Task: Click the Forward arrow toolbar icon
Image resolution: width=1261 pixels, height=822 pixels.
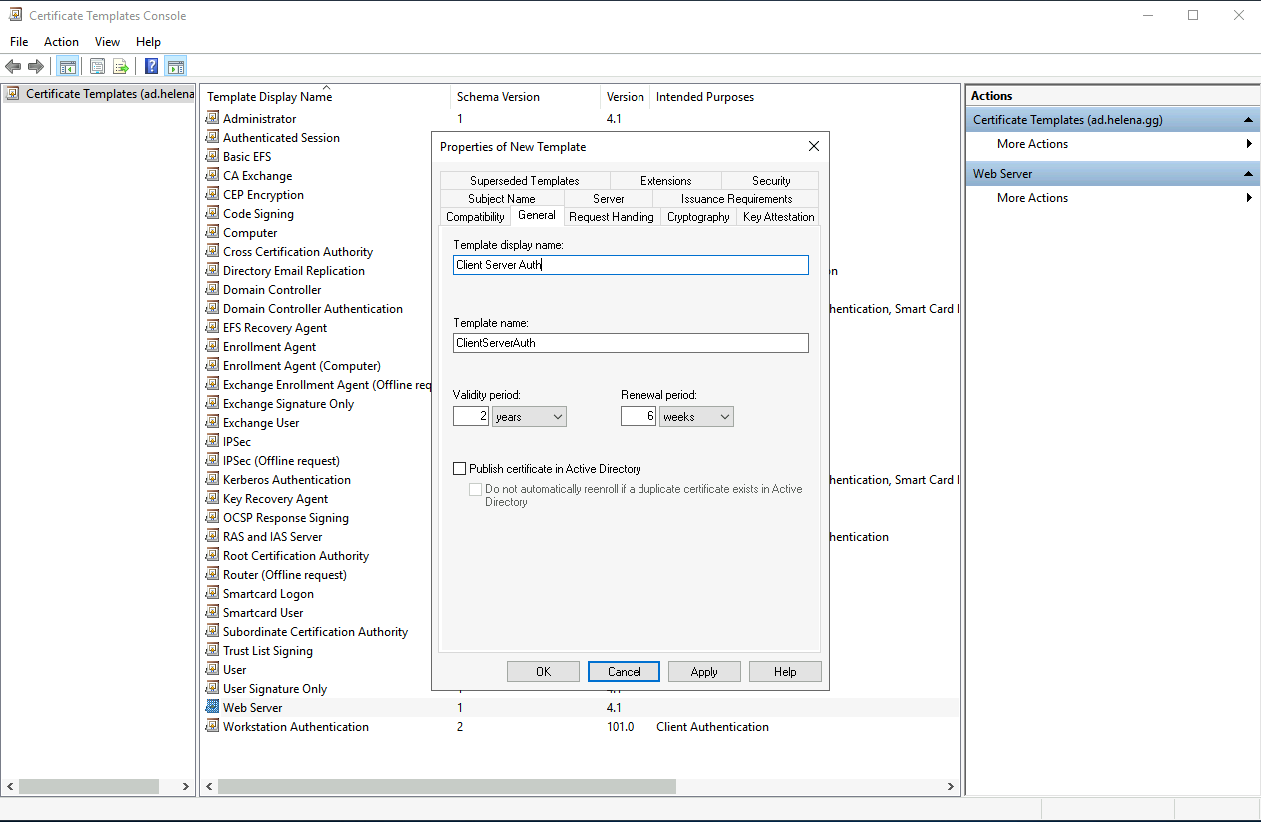Action: 36,67
